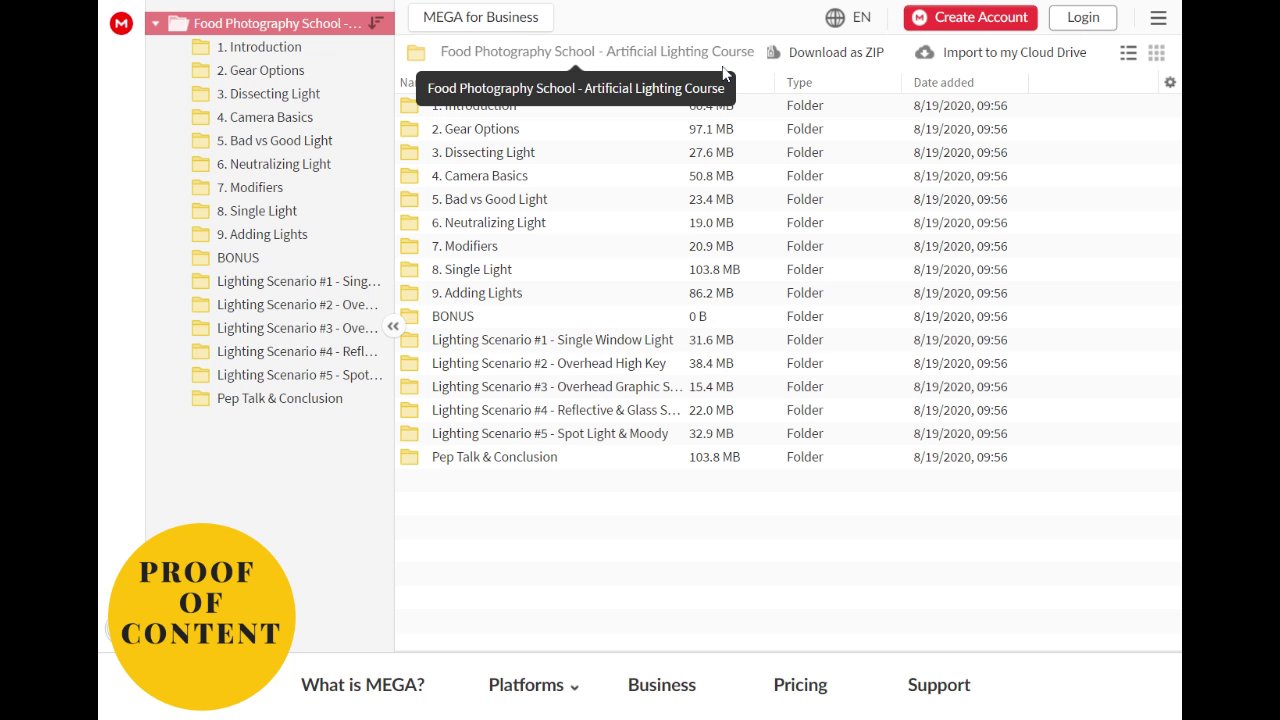
Task: Select 2. Gear Options in tree
Action: (x=260, y=70)
